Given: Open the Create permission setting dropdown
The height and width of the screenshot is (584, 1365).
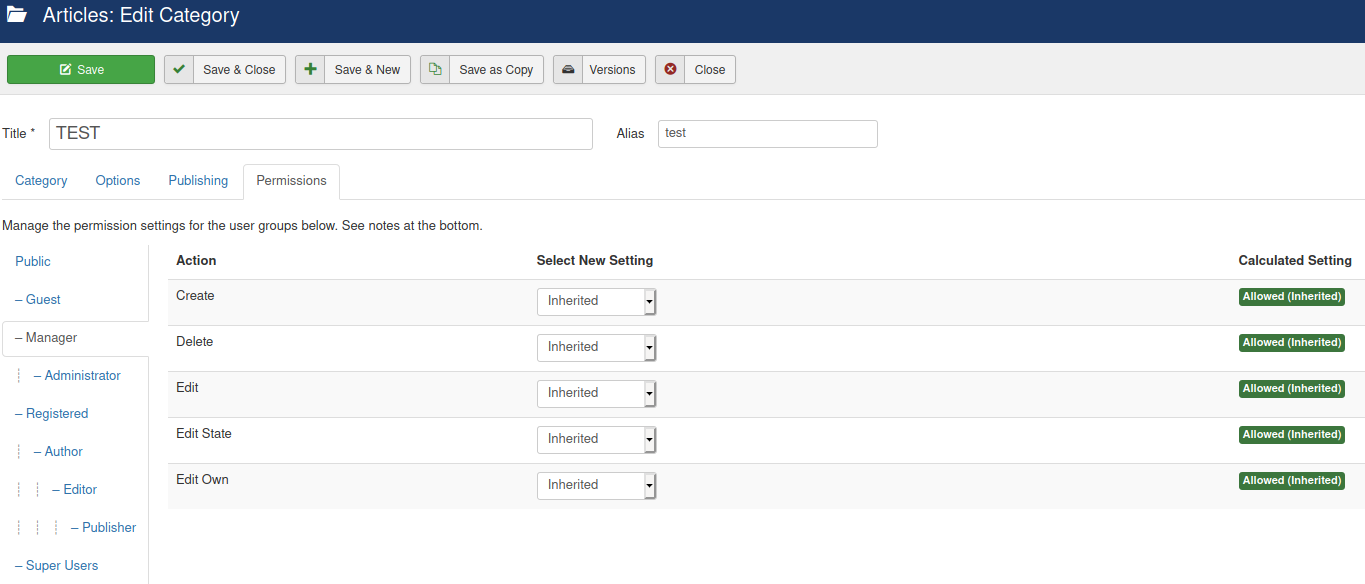Looking at the screenshot, I should [596, 301].
